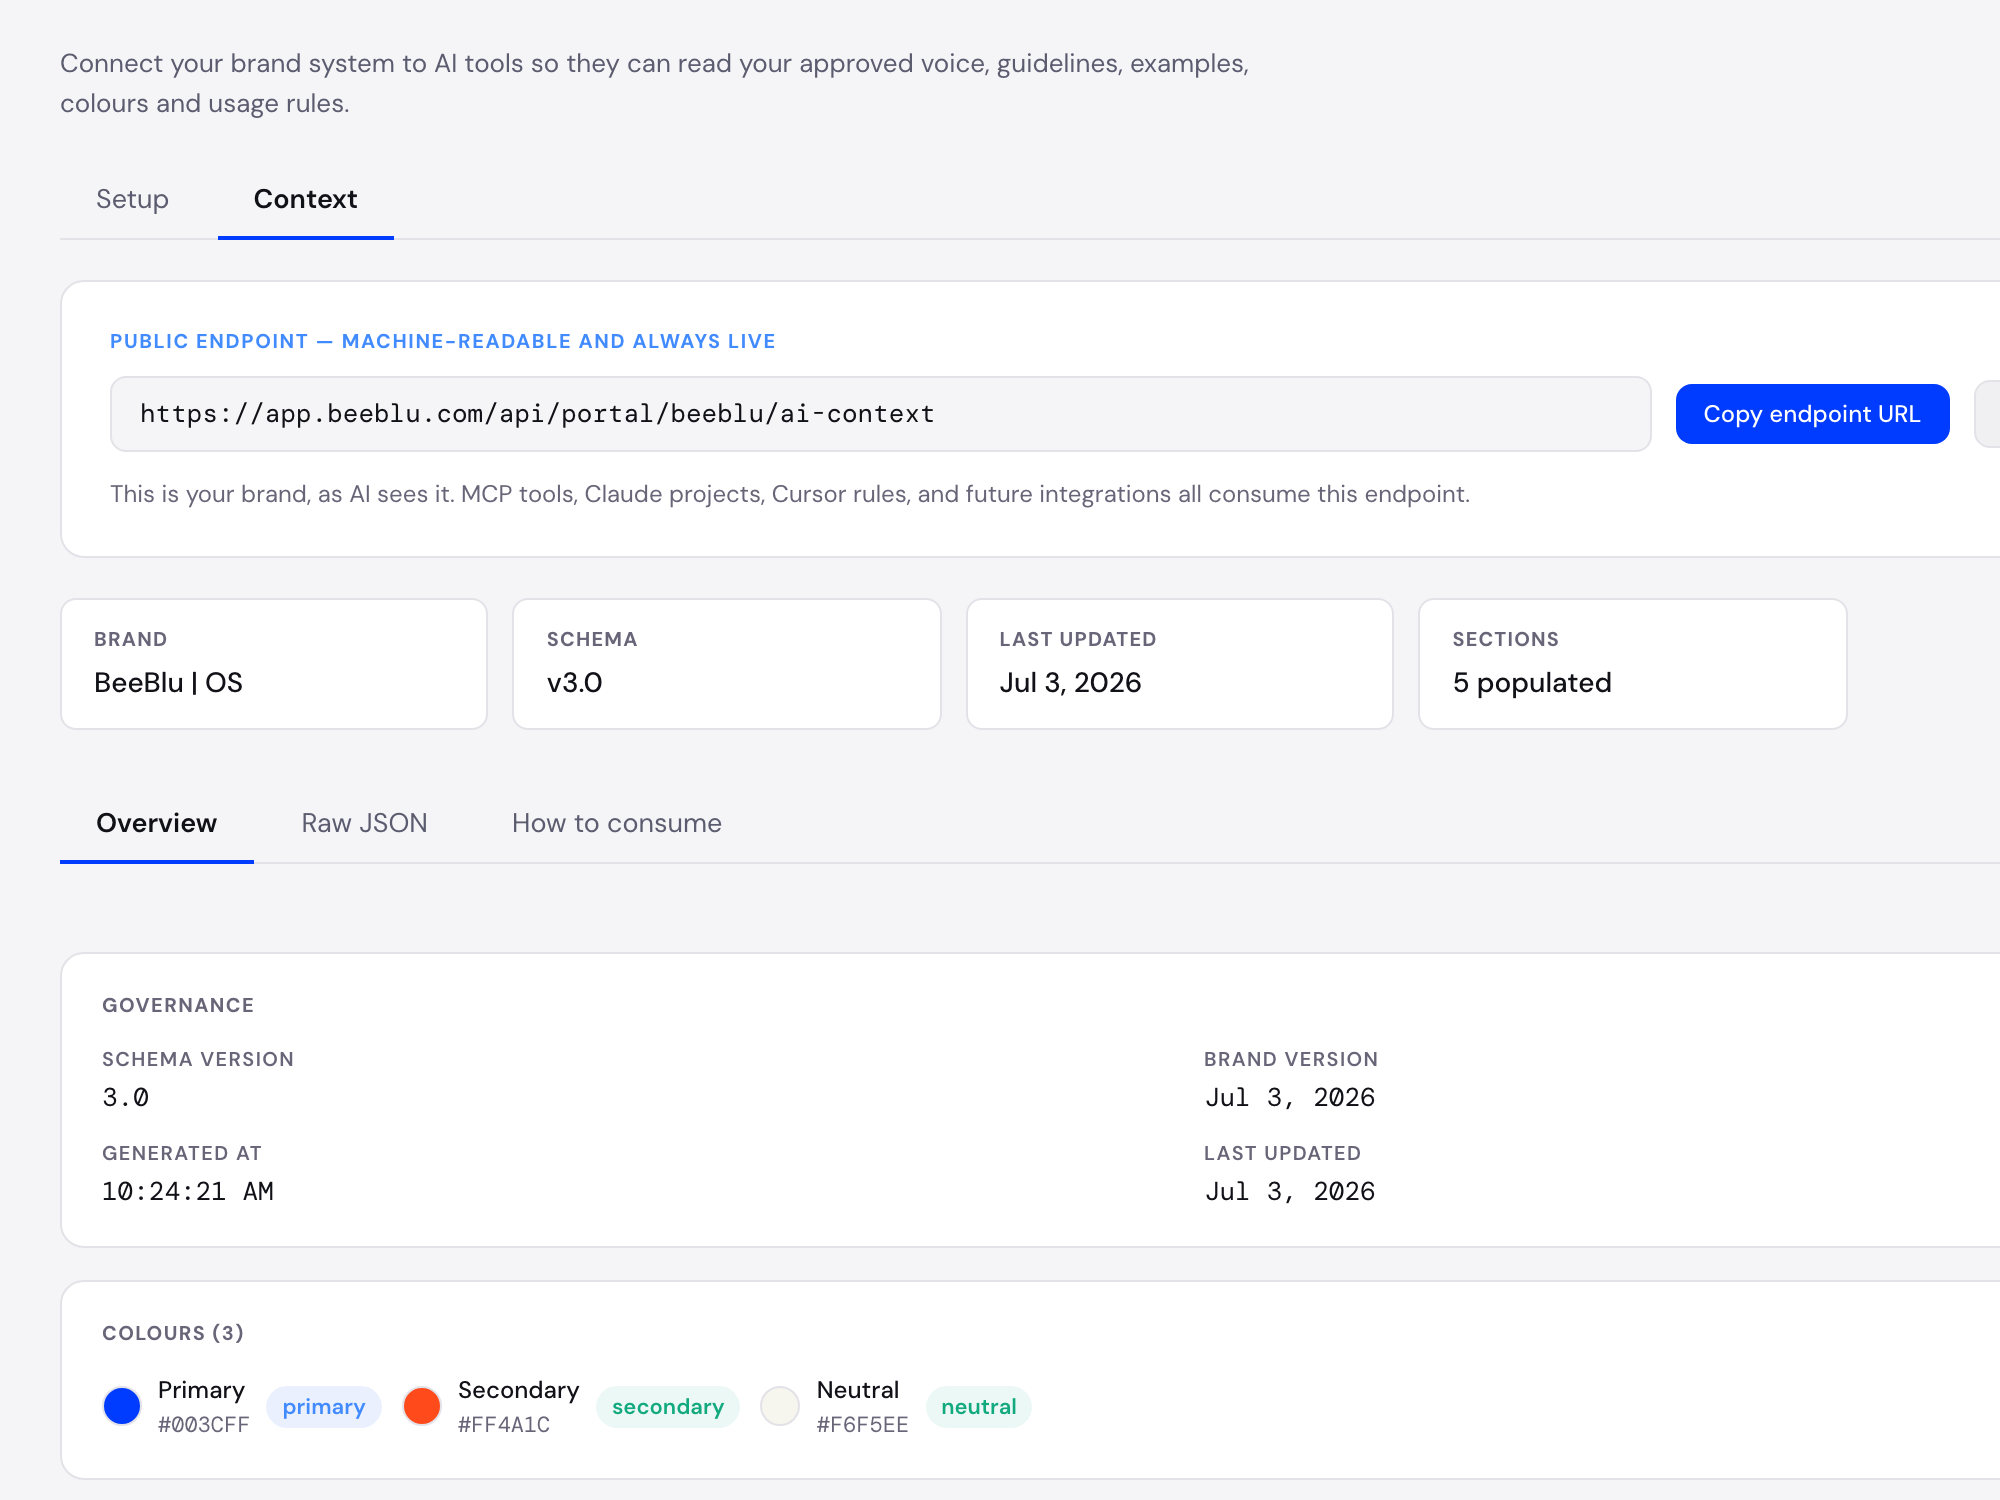Screen dimensions: 2000x1500
Task: Click the Neutral colour name label
Action: point(858,1390)
